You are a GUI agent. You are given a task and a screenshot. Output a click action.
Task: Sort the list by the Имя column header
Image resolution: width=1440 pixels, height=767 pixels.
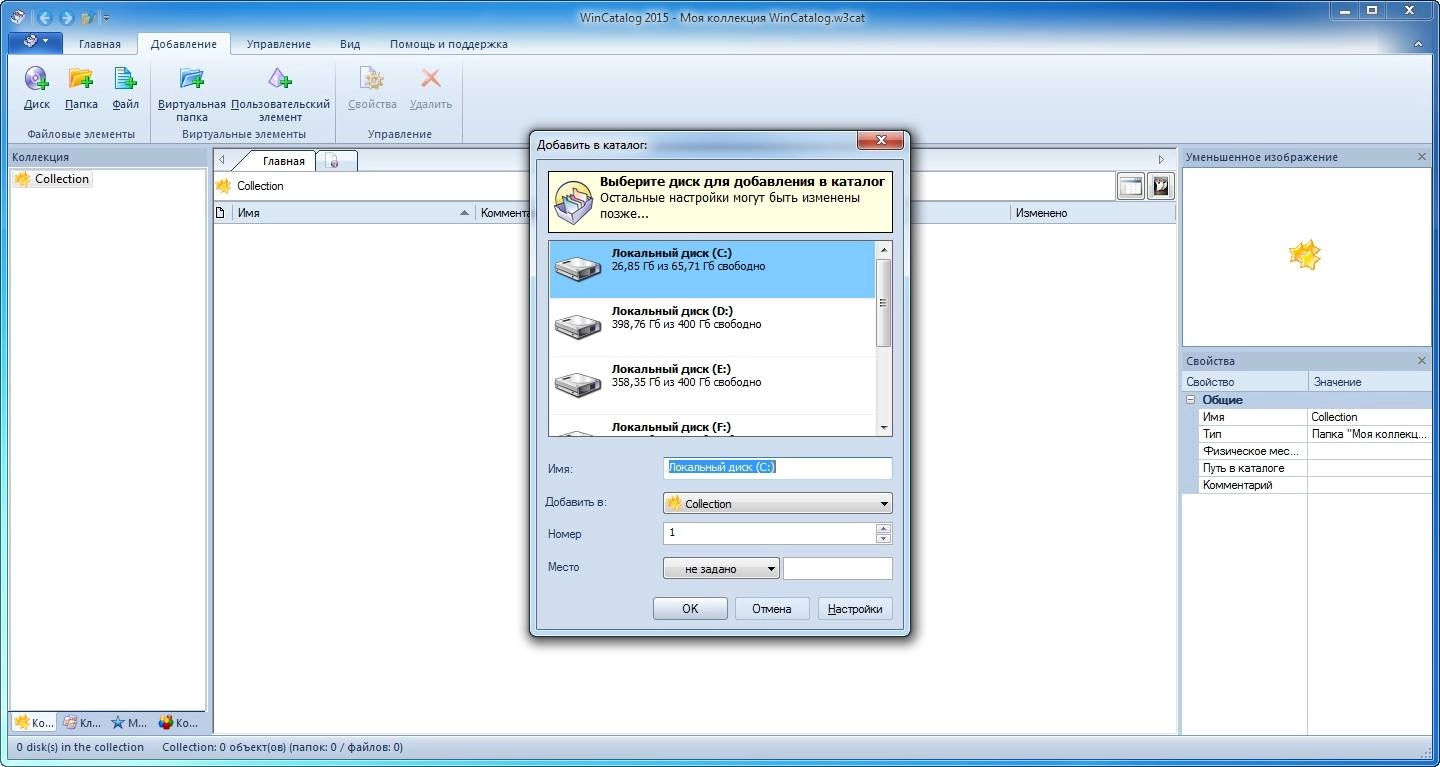point(354,213)
